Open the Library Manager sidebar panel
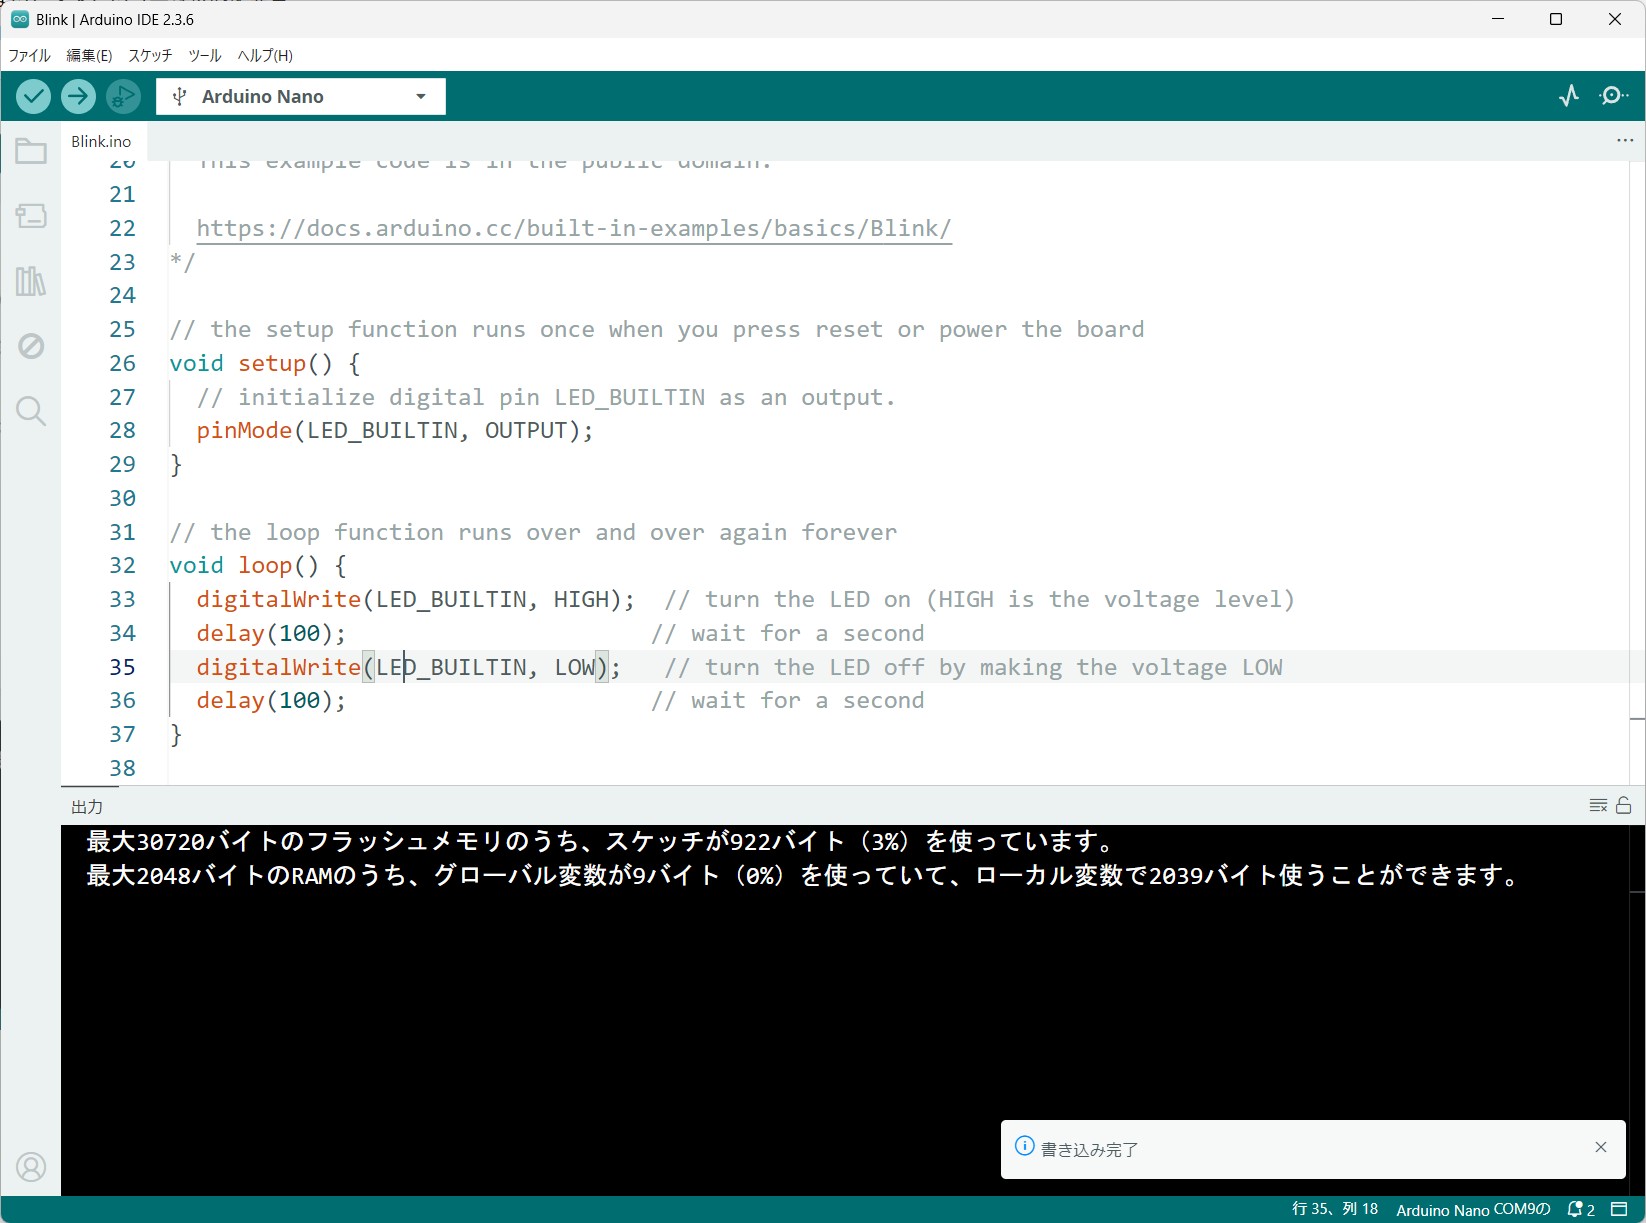 click(x=31, y=281)
